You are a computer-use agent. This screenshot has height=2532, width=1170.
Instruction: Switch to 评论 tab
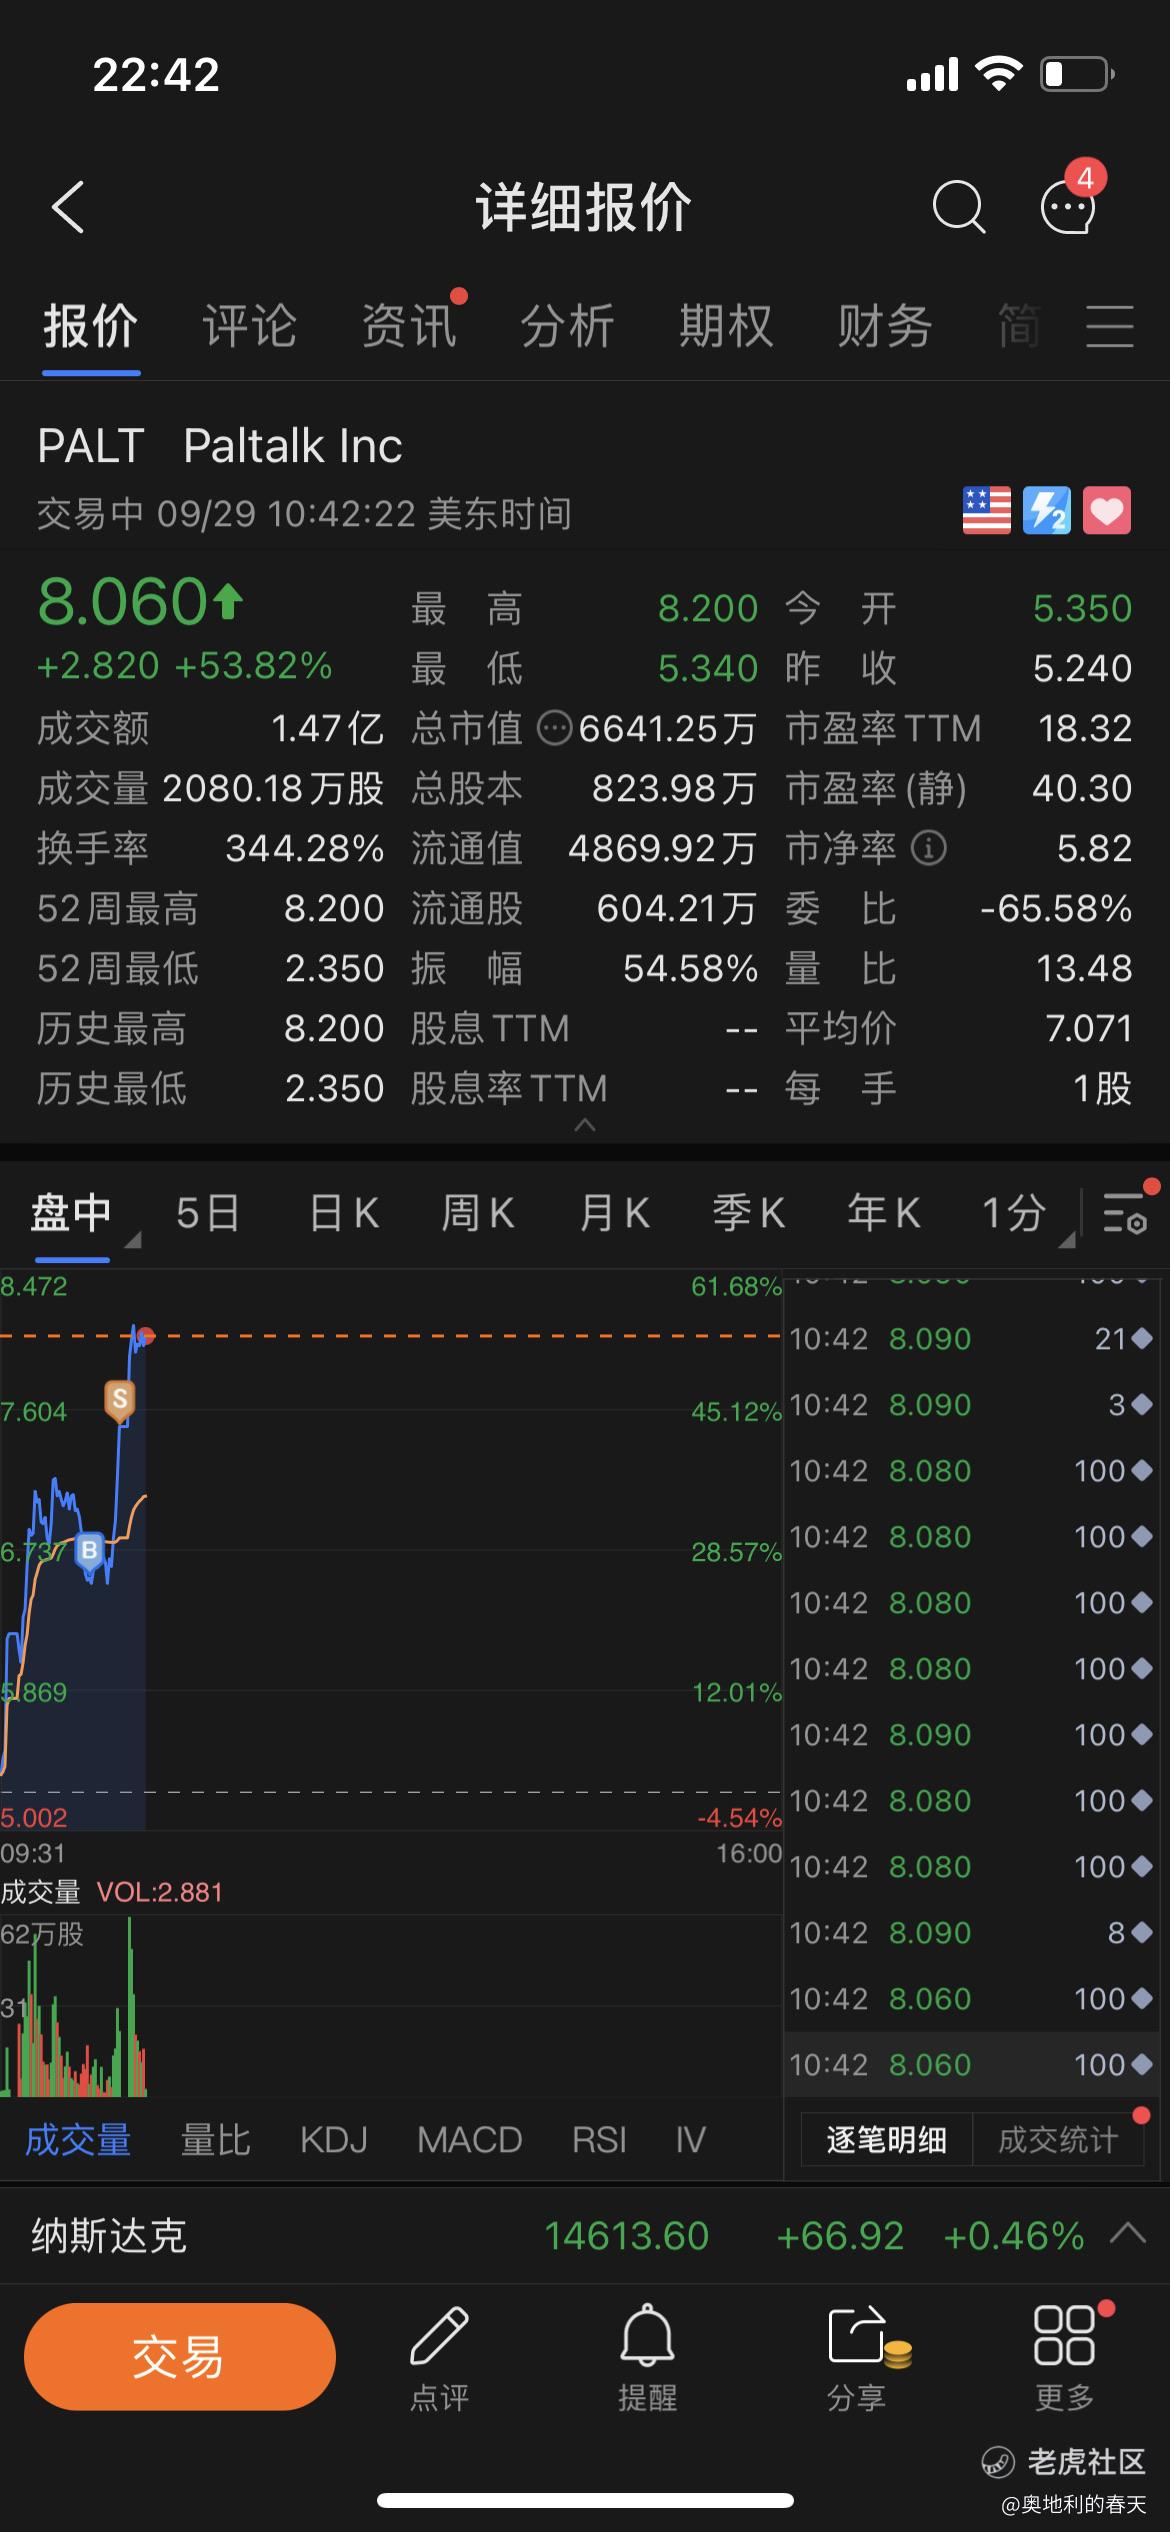click(x=249, y=326)
